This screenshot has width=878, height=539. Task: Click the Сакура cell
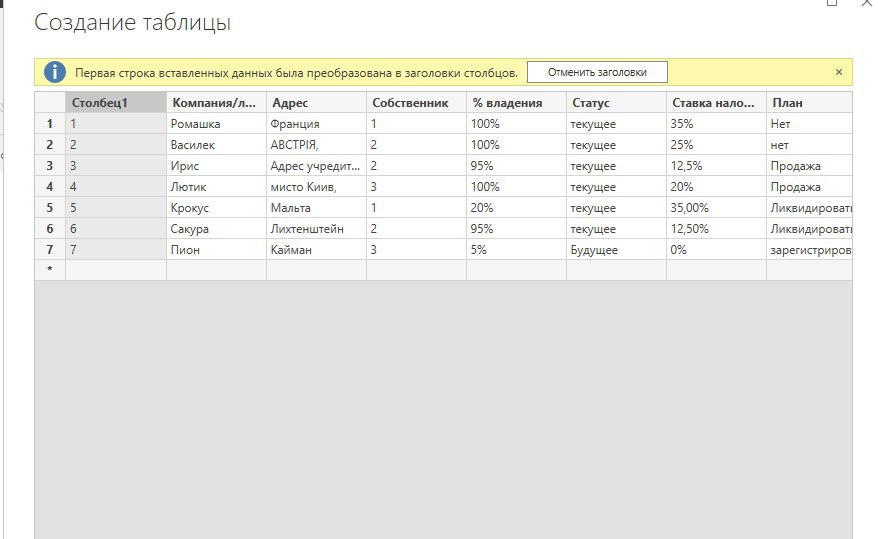point(216,229)
